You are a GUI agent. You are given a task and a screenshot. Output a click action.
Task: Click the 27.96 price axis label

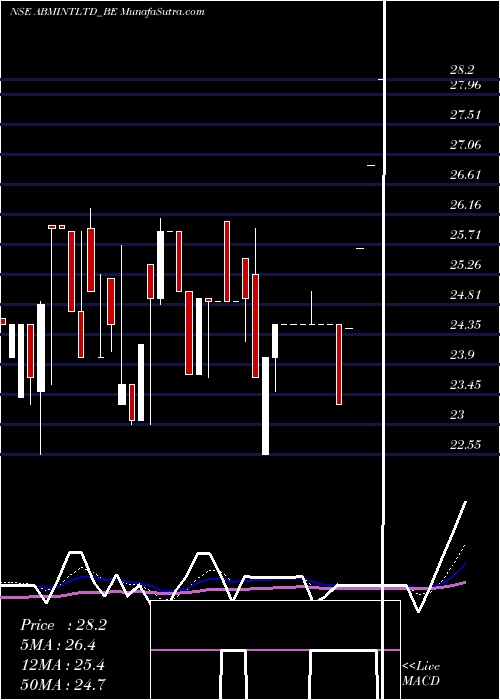pyautogui.click(x=465, y=85)
